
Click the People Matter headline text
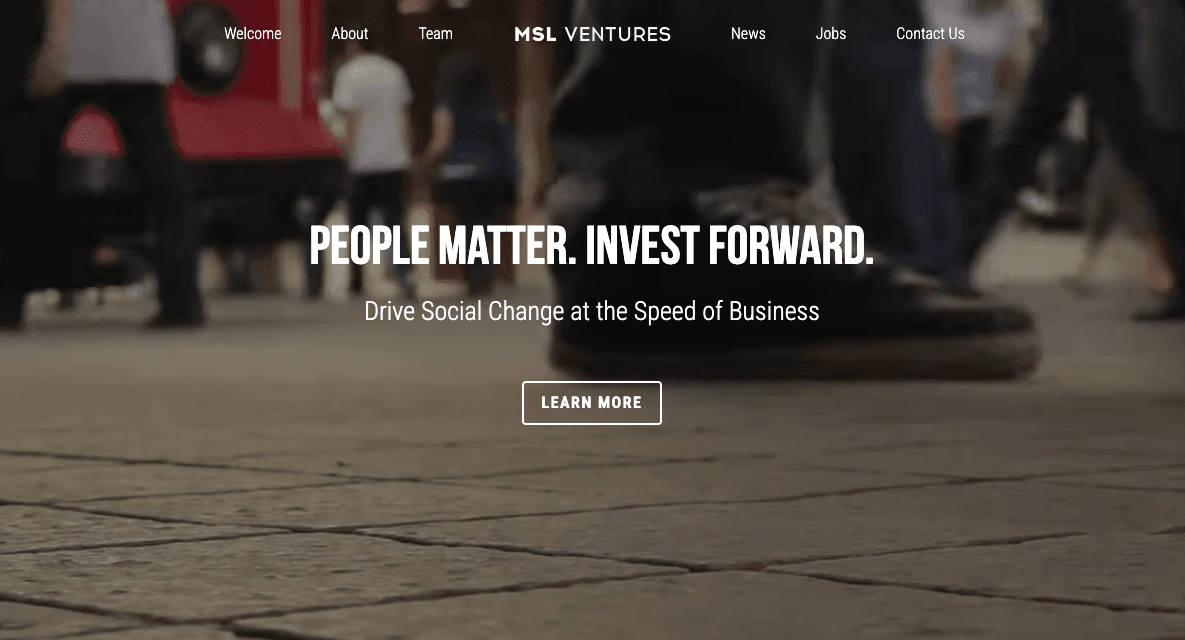coord(443,246)
